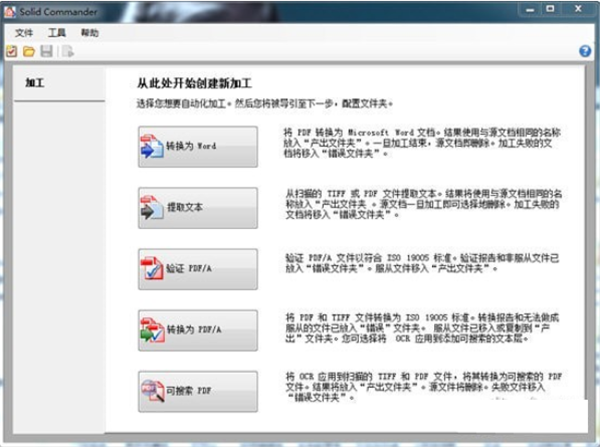The height and width of the screenshot is (447, 600).
Task: Click the 从此处开始创建新加工 heading
Action: click(x=198, y=83)
